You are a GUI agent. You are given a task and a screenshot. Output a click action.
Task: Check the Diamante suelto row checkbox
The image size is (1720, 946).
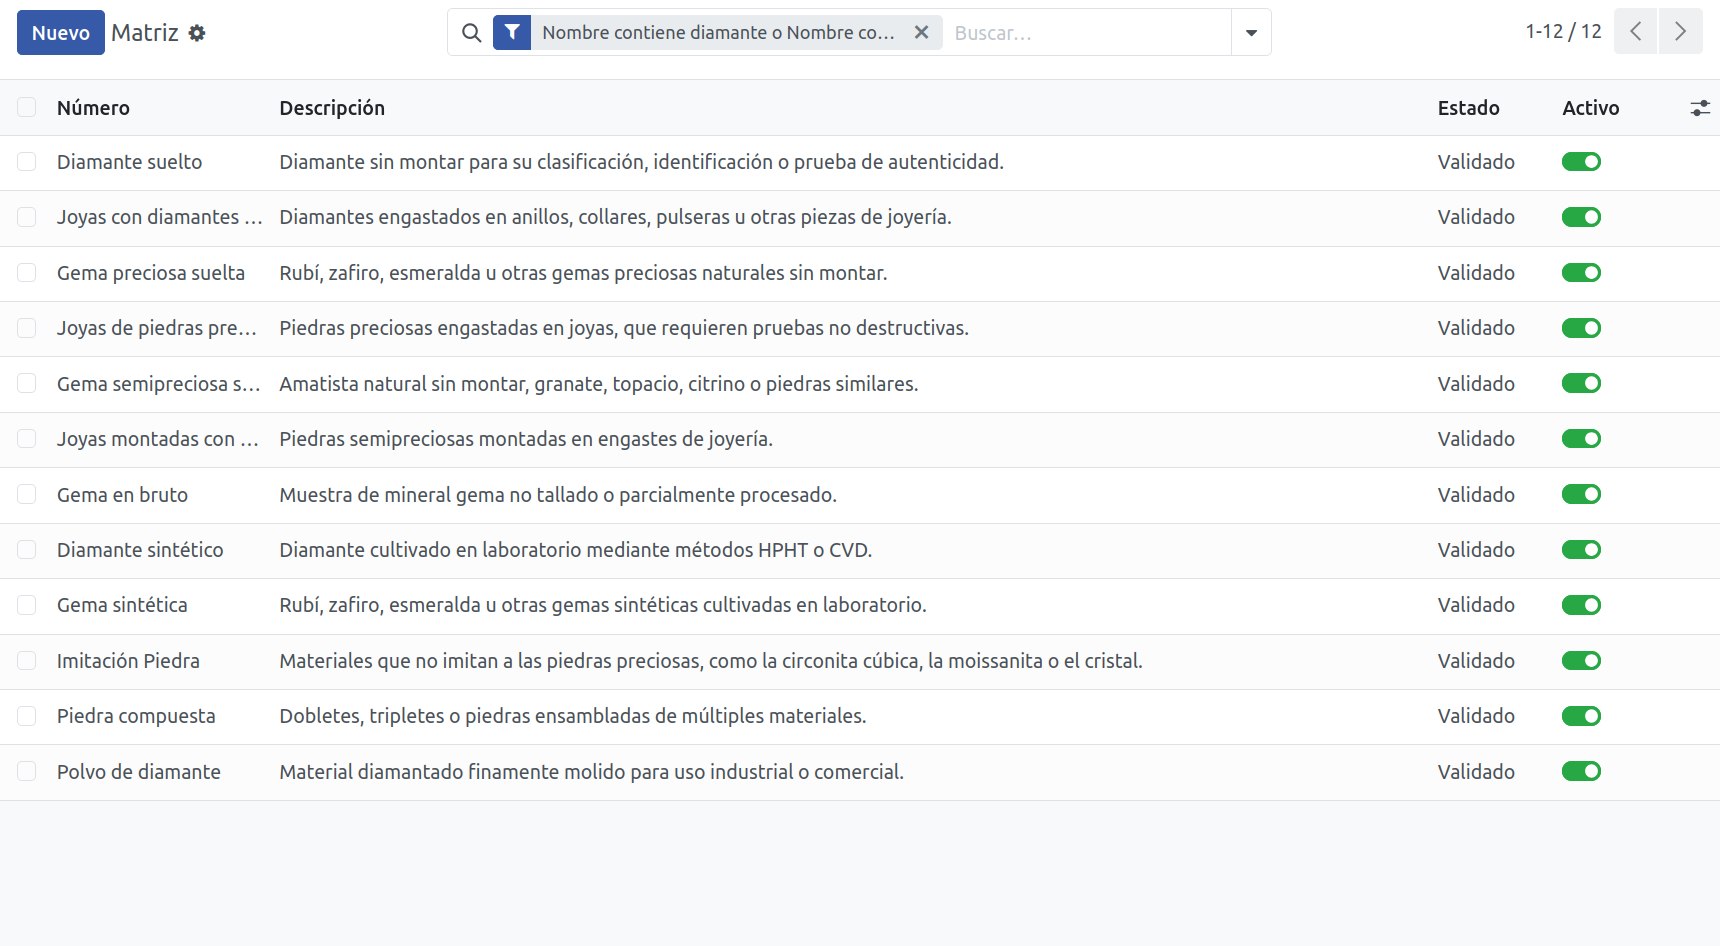[x=27, y=162]
